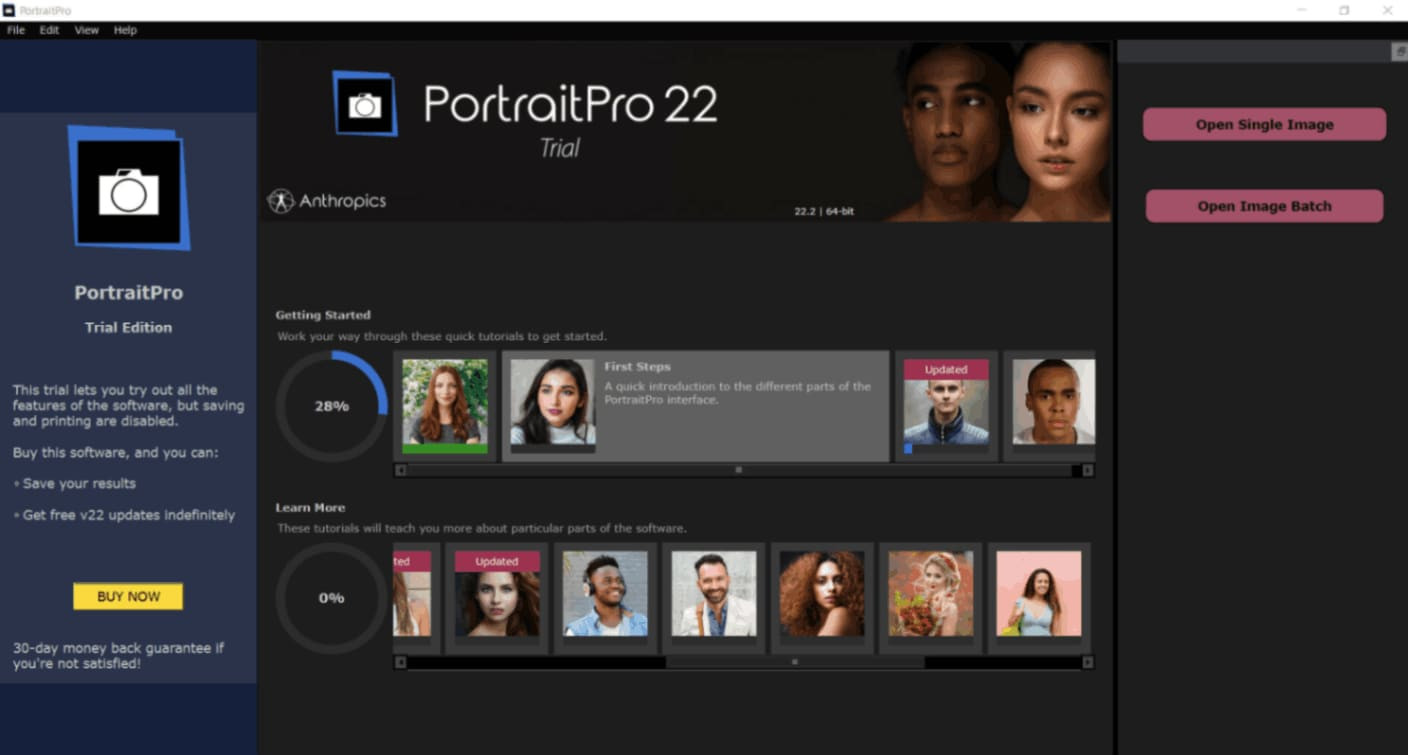Open the View menu

(x=87, y=30)
